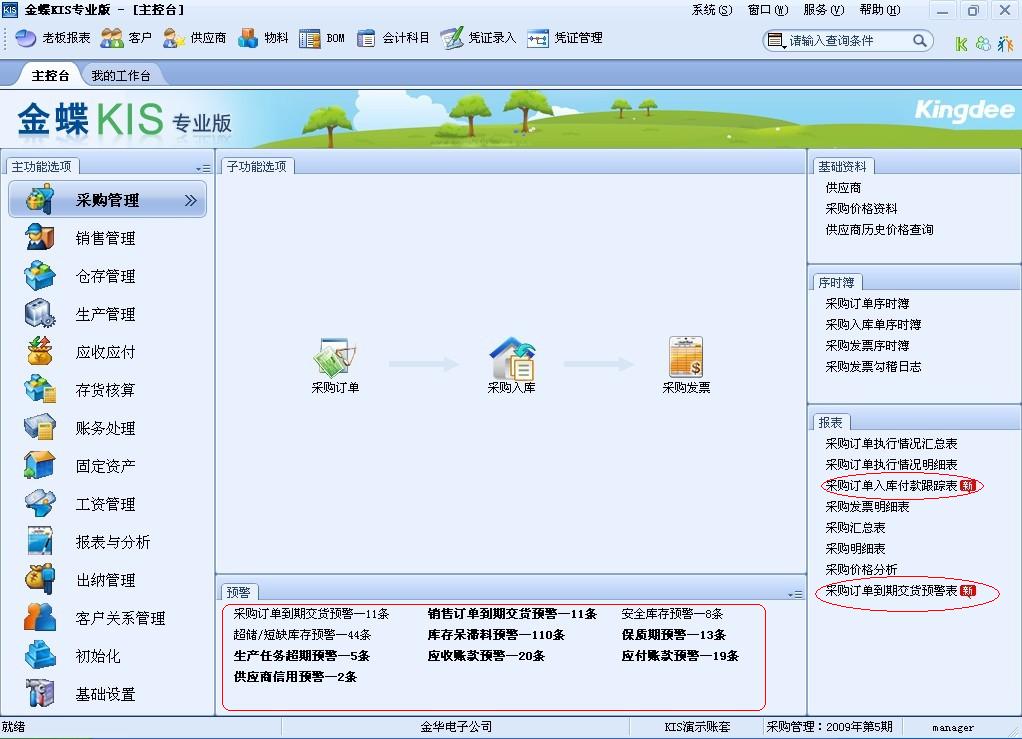Click 超储/短缺库存预警—44条 alert
Screen dimensions: 1022x739
tap(302, 635)
